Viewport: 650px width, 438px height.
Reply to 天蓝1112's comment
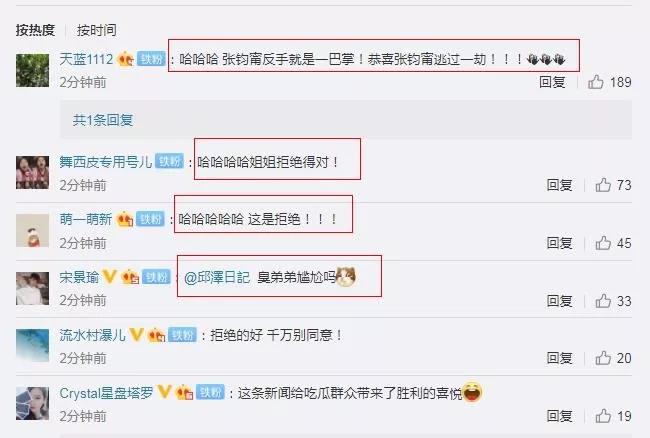[x=552, y=82]
